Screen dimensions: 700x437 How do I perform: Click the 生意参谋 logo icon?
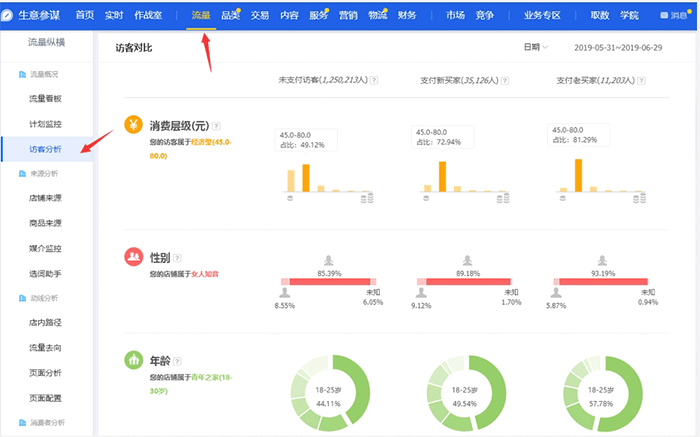point(7,15)
